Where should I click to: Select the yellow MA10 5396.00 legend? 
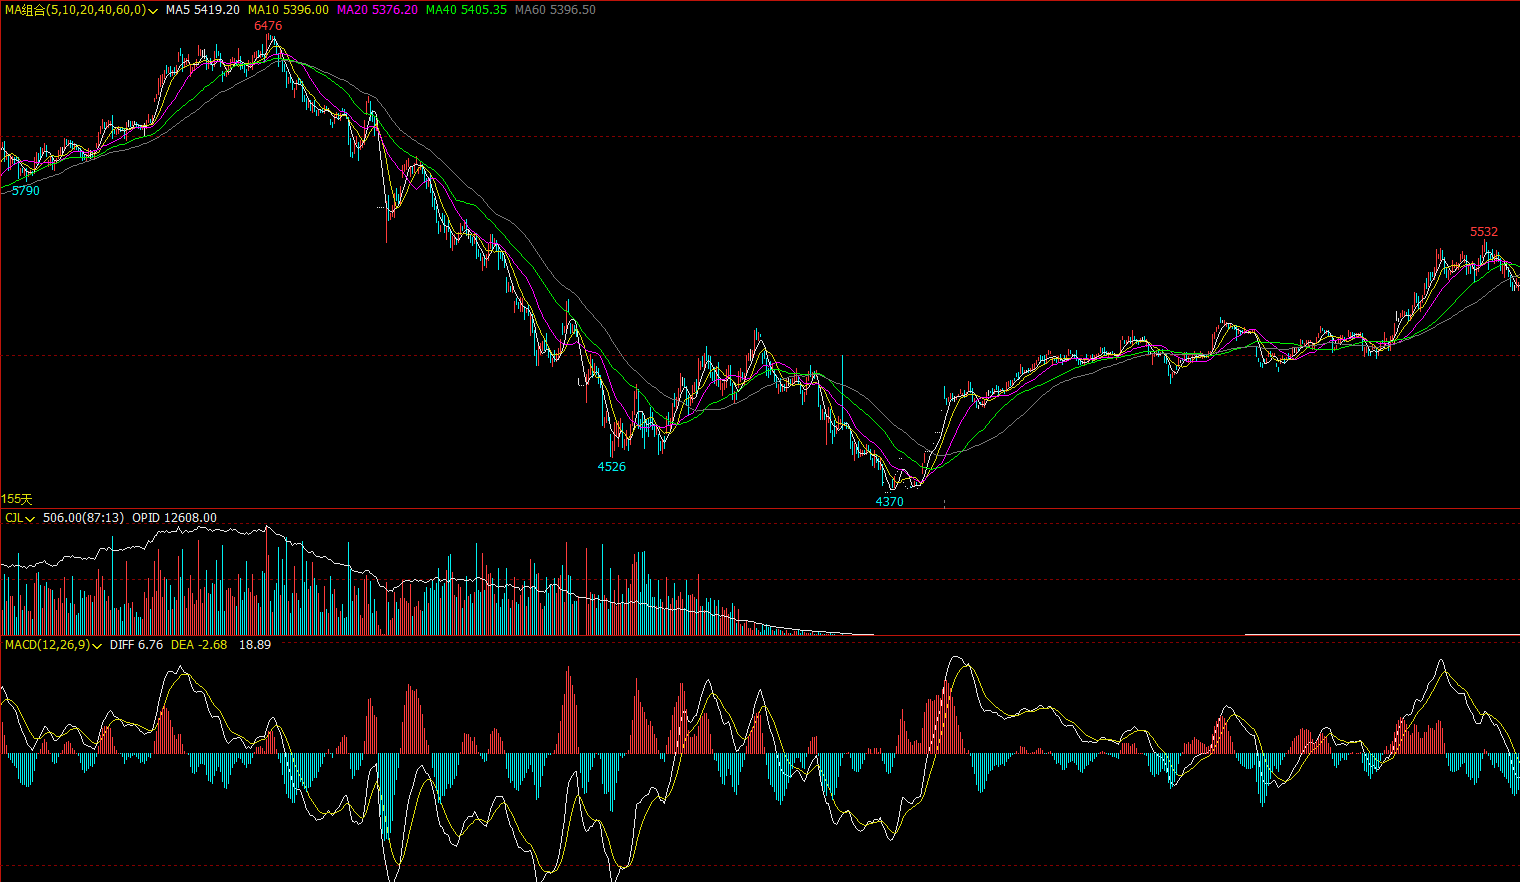[x=288, y=10]
